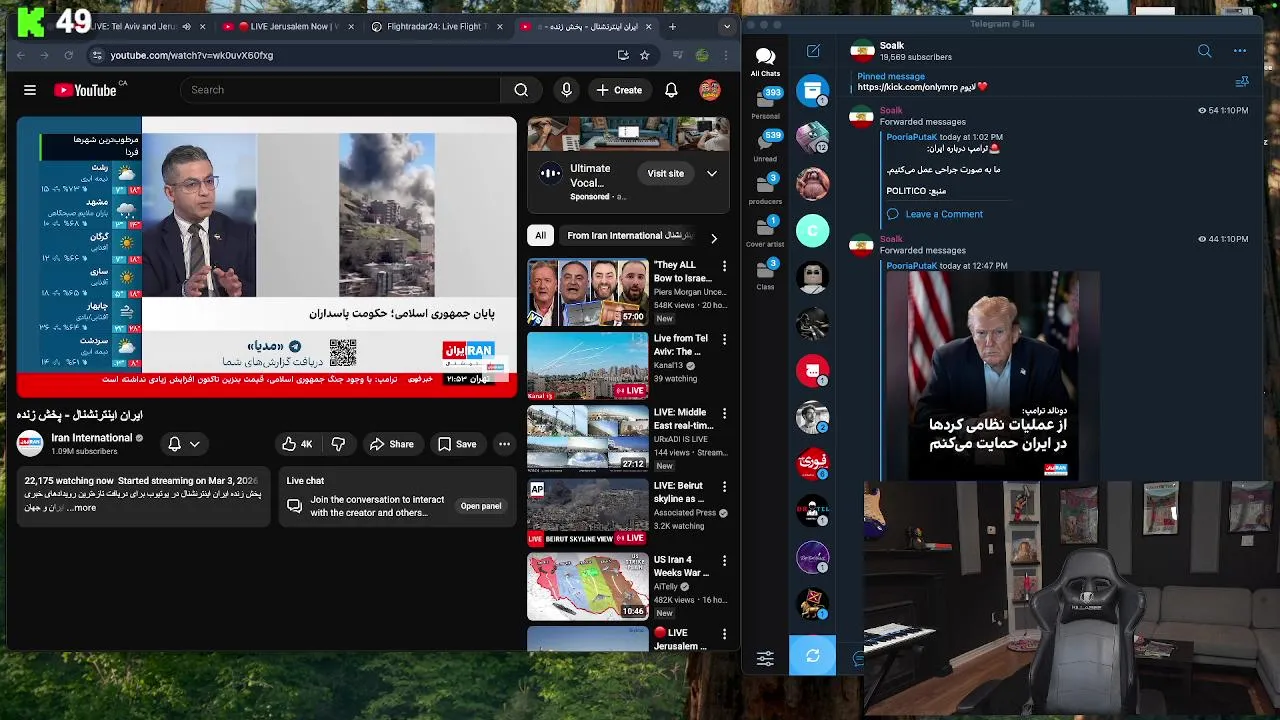Viewport: 1280px width, 720px height.
Task: Reload the YouTube page
Action: click(x=68, y=55)
